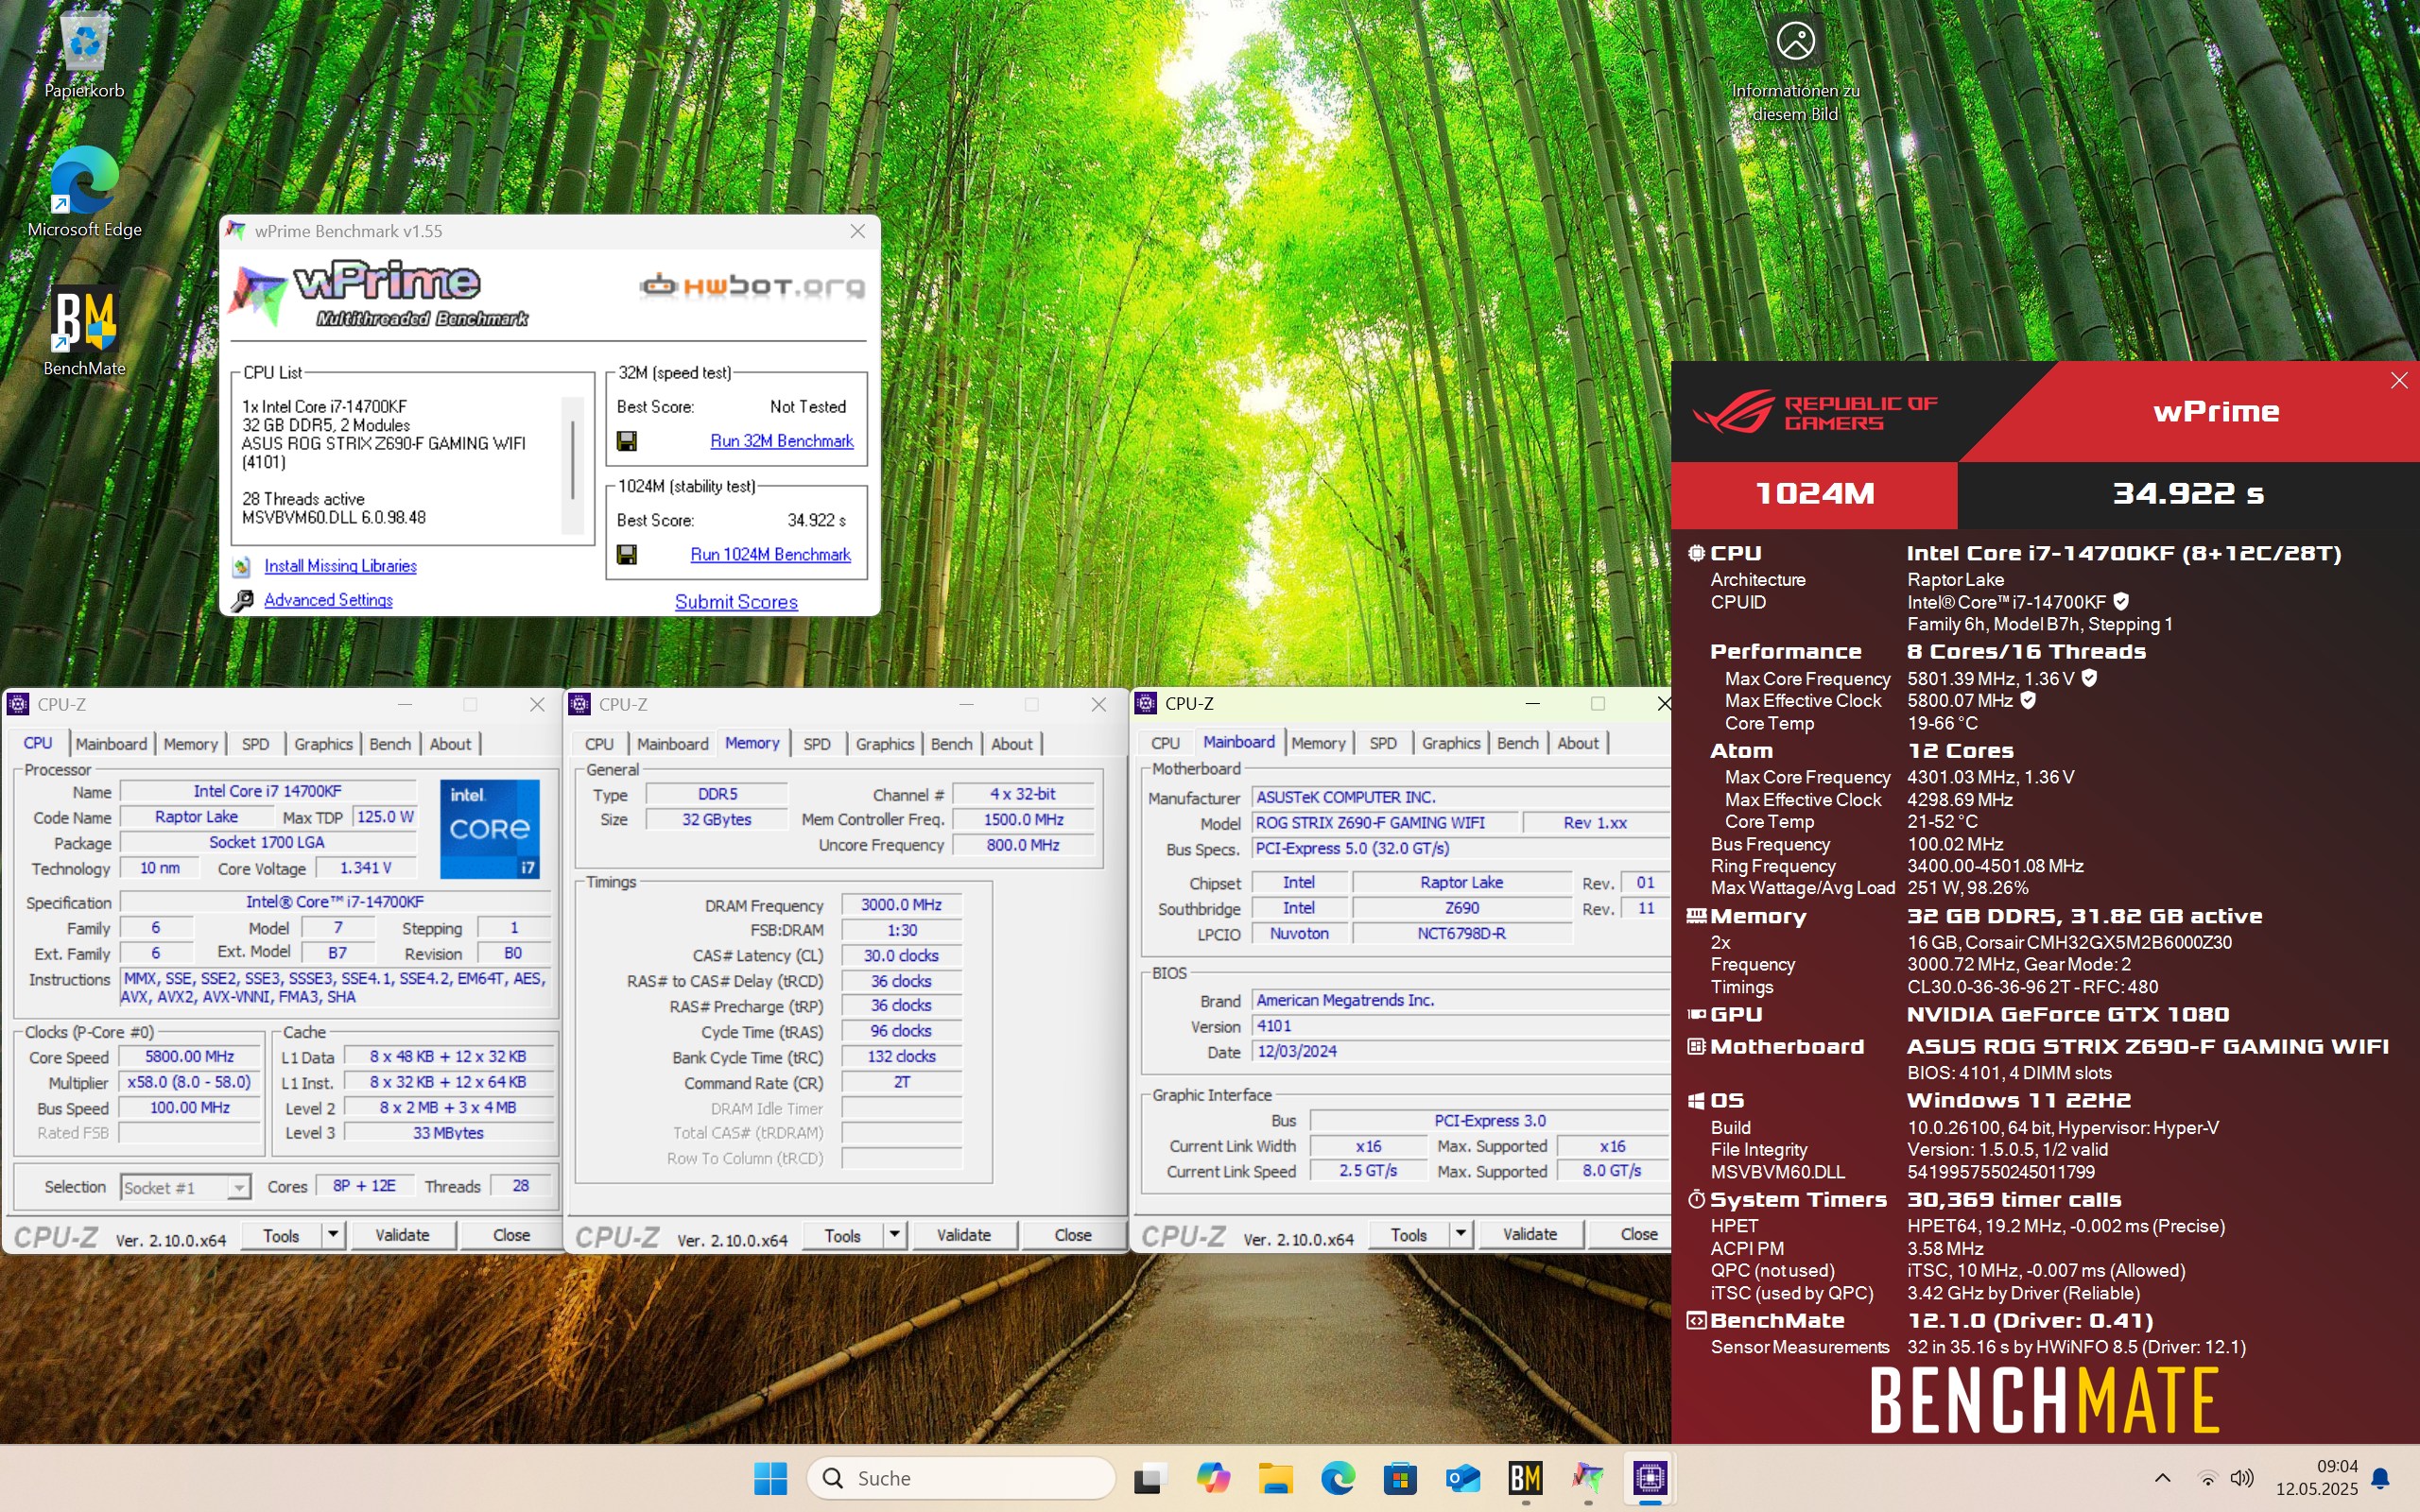Viewport: 2420px width, 1512px height.
Task: Open Microsoft Store from the taskbar
Action: pos(1400,1478)
